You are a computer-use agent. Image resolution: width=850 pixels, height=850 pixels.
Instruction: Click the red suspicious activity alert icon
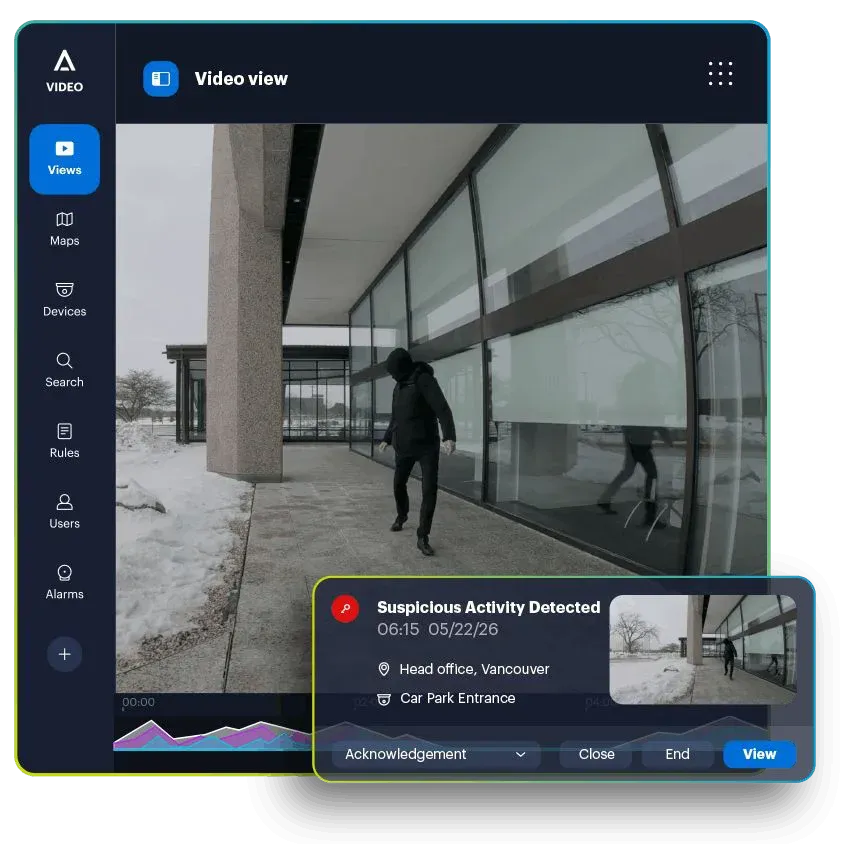(x=345, y=609)
